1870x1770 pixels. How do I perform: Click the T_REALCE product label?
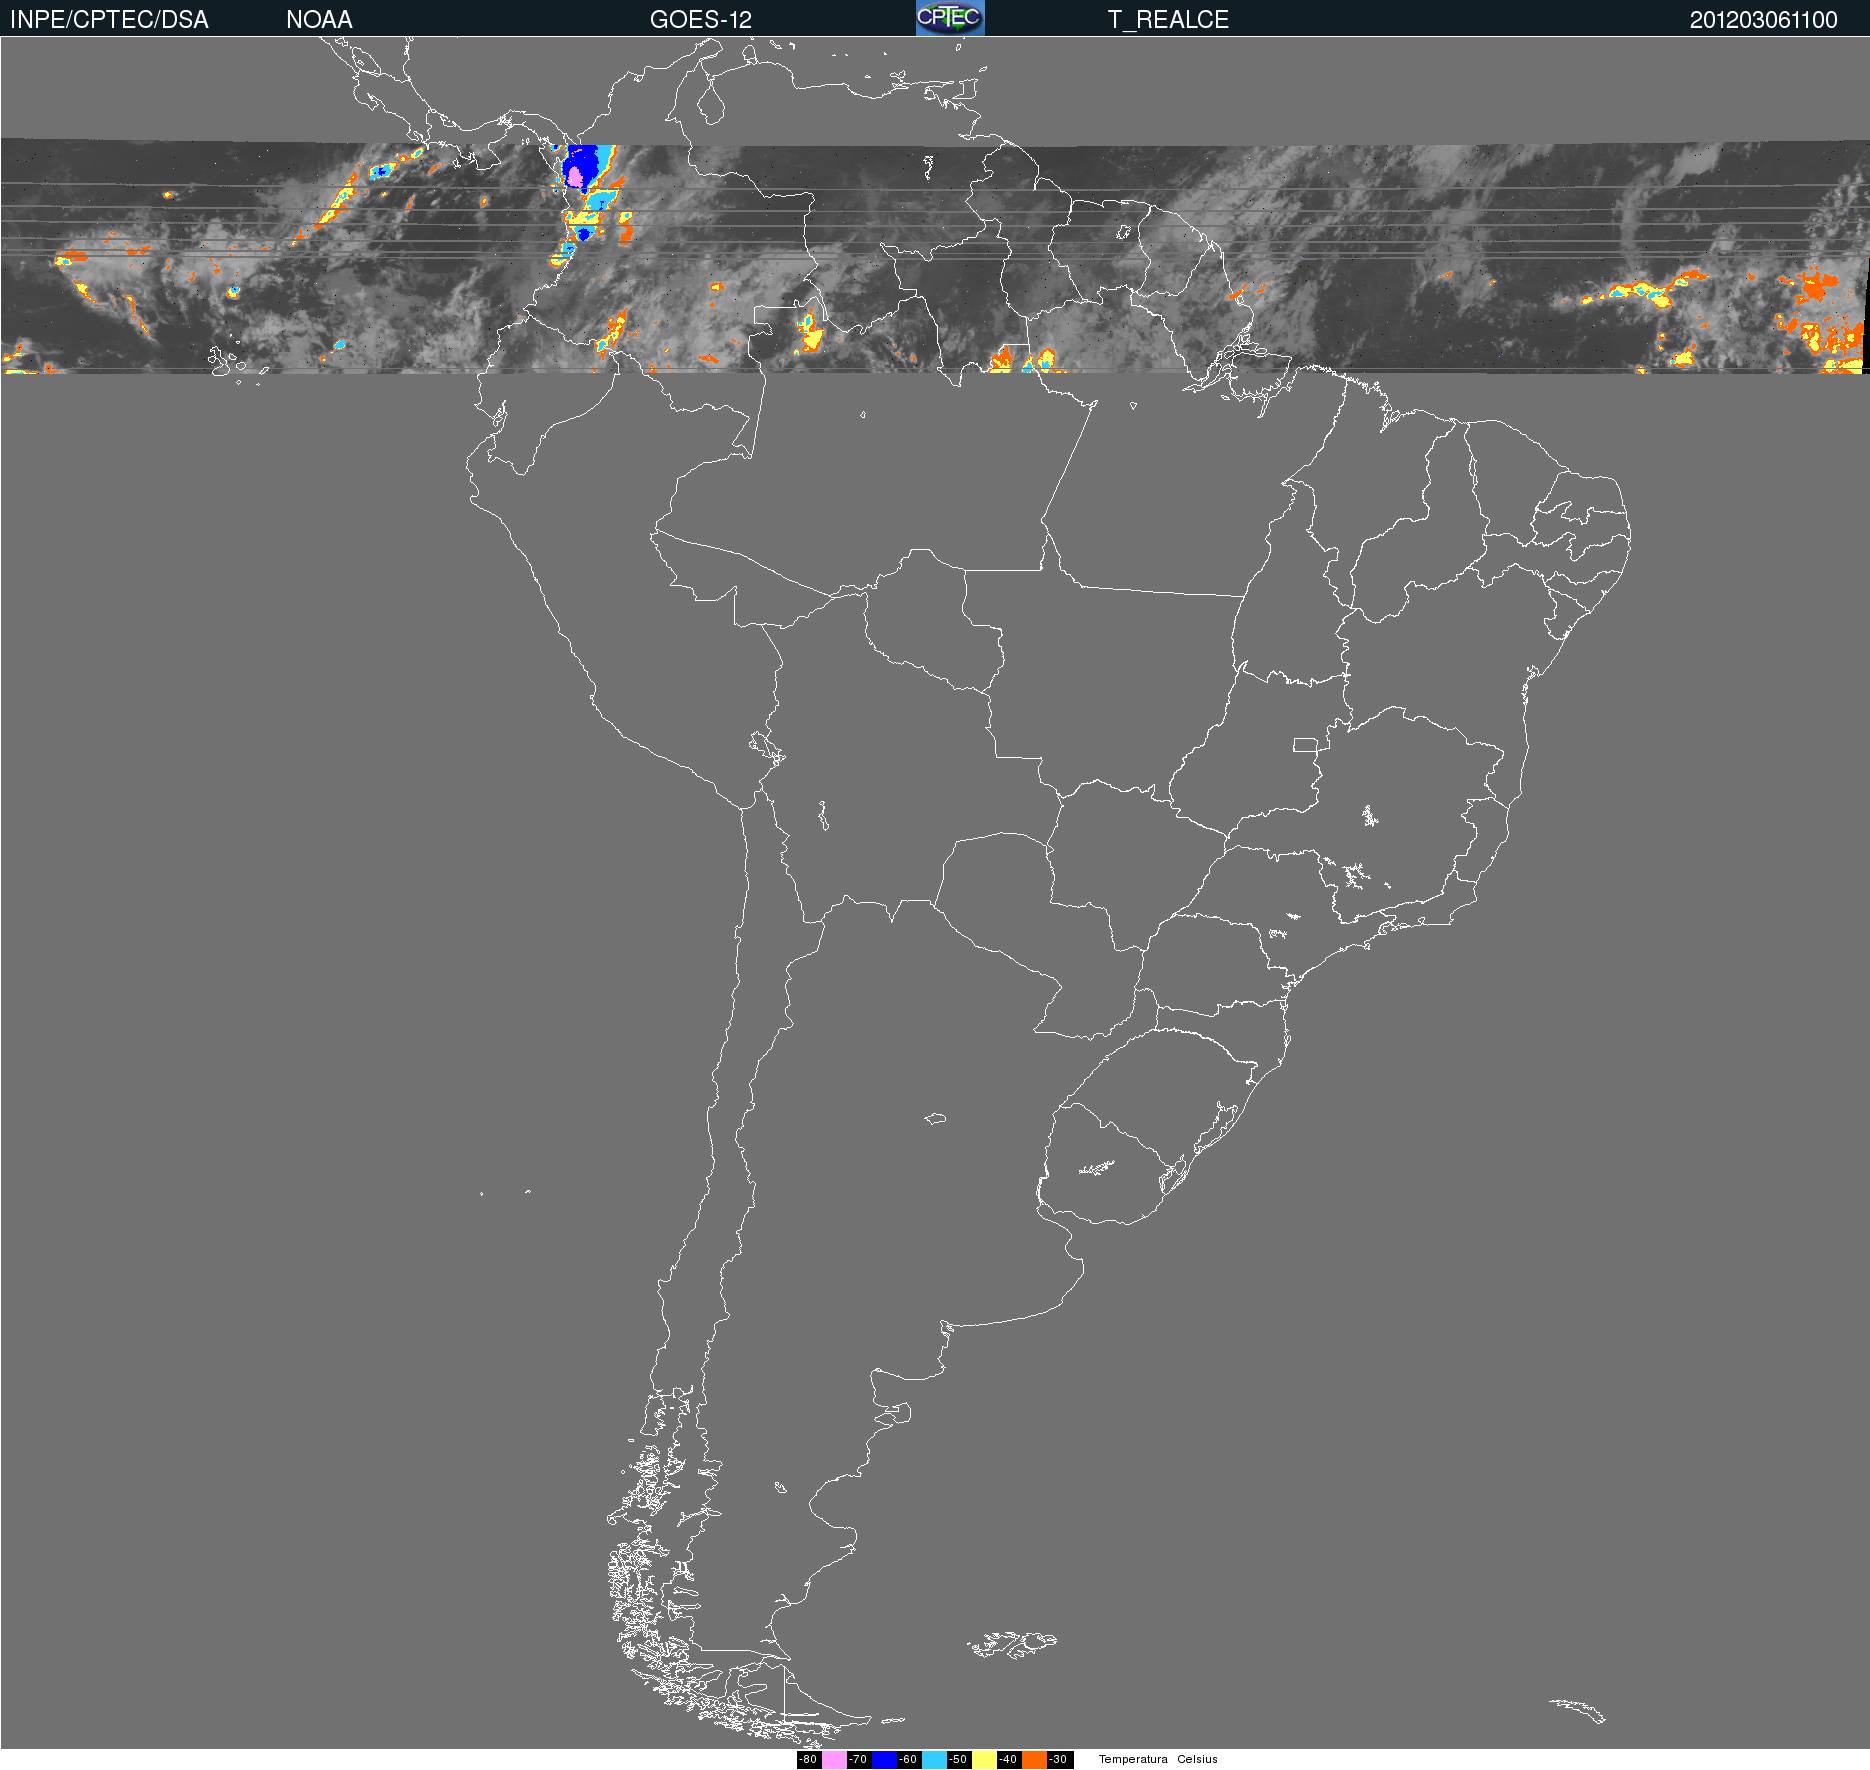pyautogui.click(x=1168, y=20)
